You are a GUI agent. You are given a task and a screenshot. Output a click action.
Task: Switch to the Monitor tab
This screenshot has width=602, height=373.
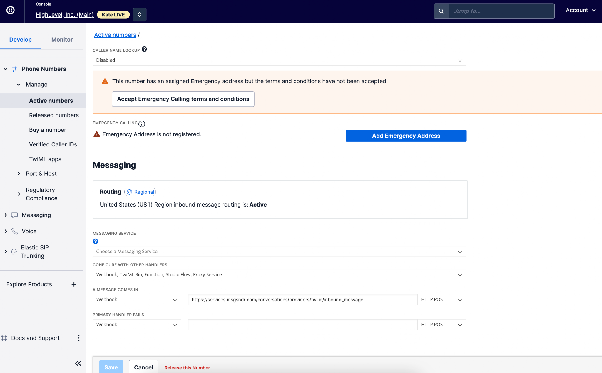[x=62, y=40]
